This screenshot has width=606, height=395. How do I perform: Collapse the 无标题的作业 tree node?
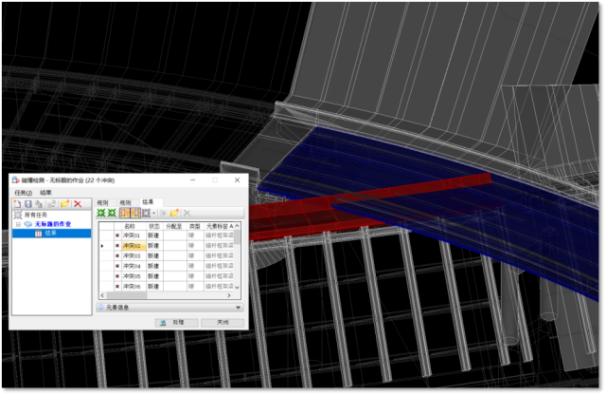tap(18, 224)
